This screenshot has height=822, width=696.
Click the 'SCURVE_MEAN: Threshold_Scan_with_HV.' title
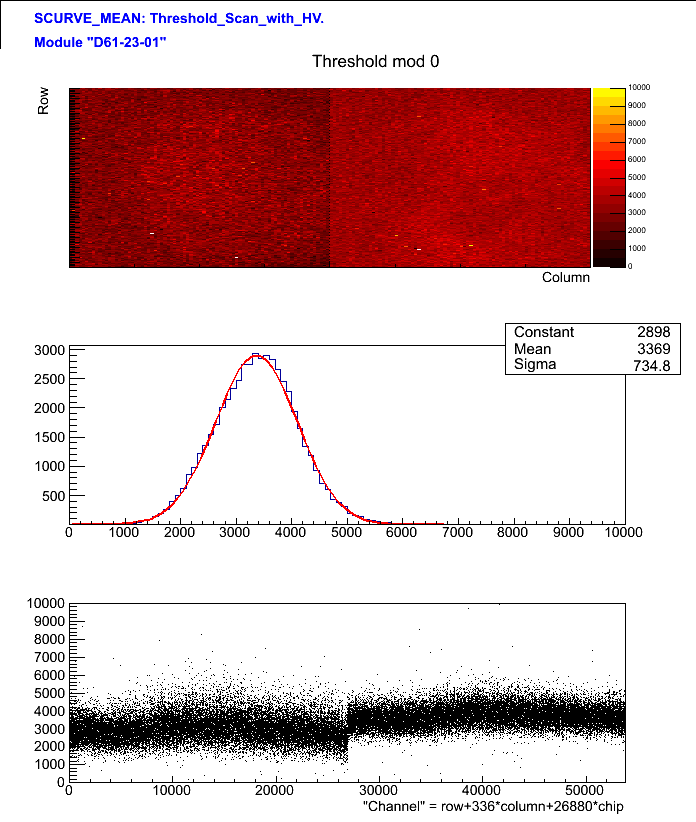pos(179,18)
